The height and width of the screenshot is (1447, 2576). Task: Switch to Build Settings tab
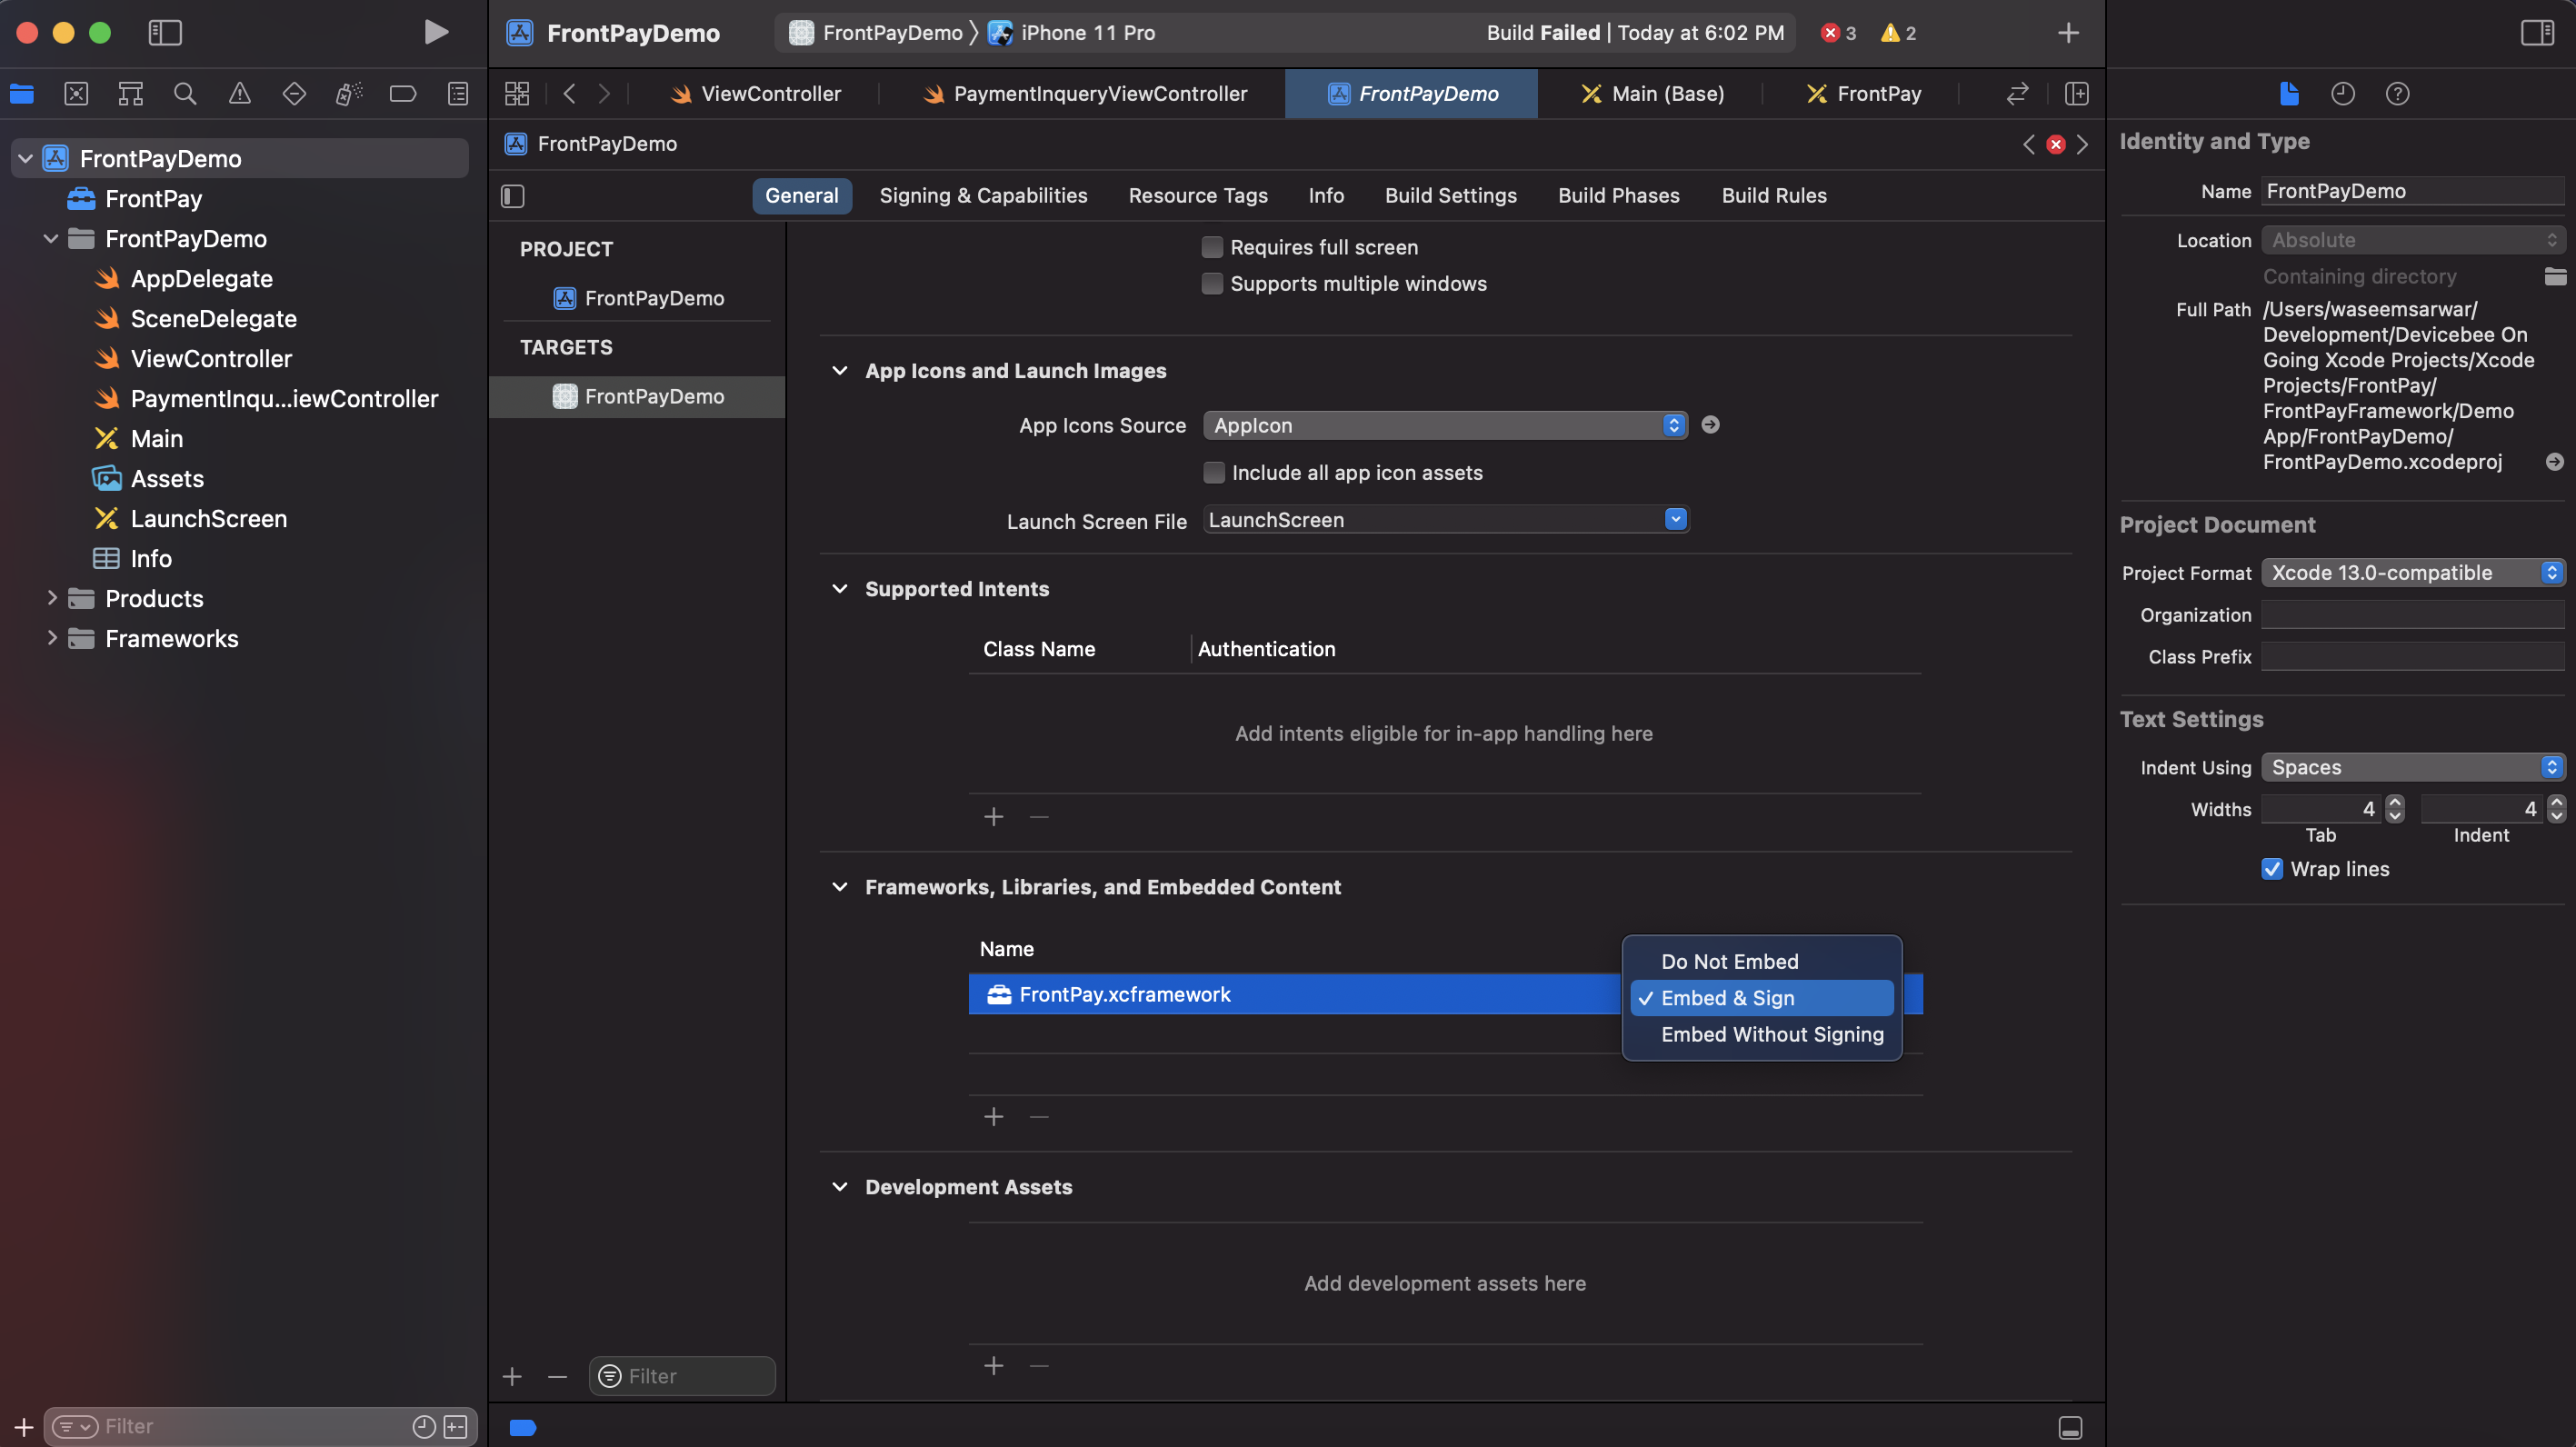point(1450,196)
